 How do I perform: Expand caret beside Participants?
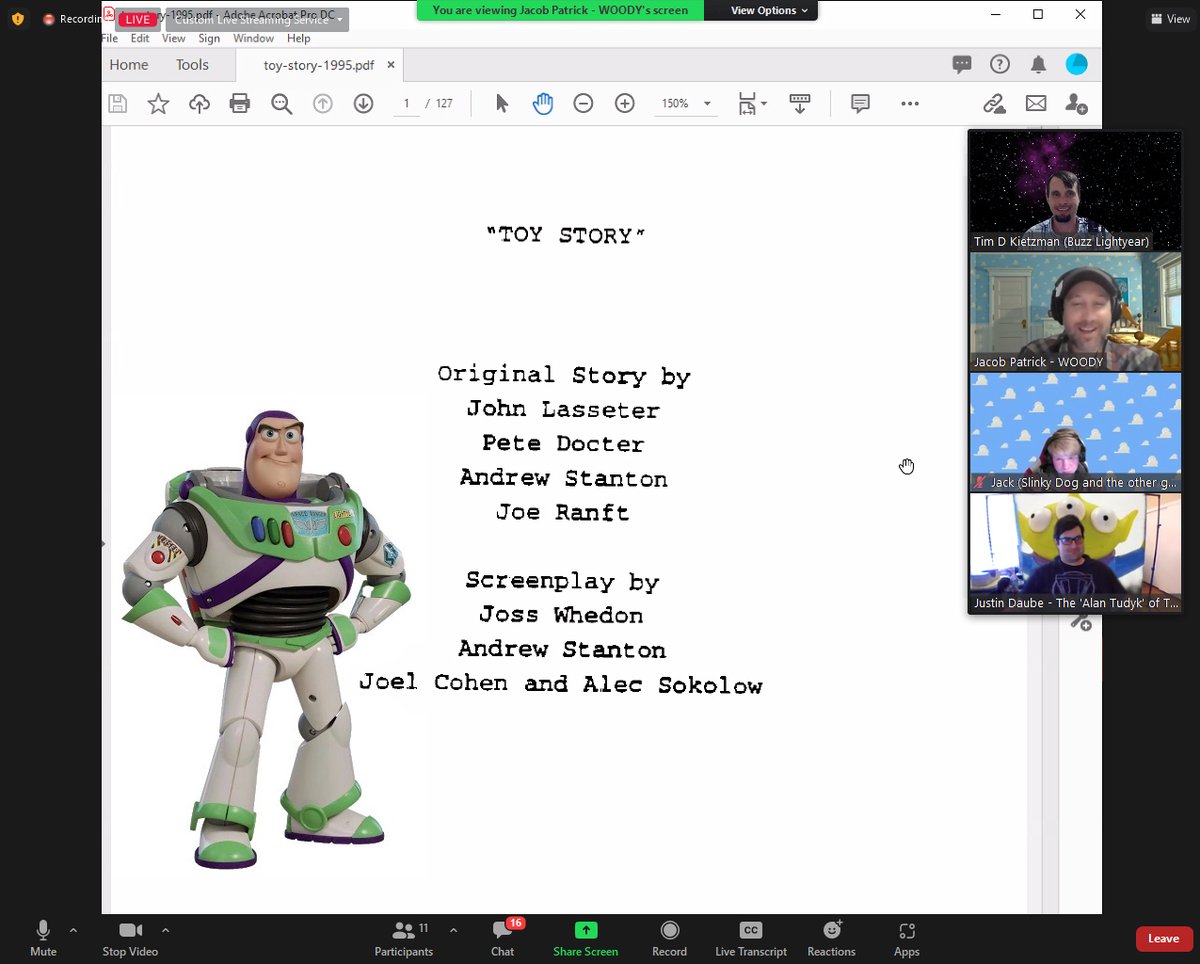point(453,930)
